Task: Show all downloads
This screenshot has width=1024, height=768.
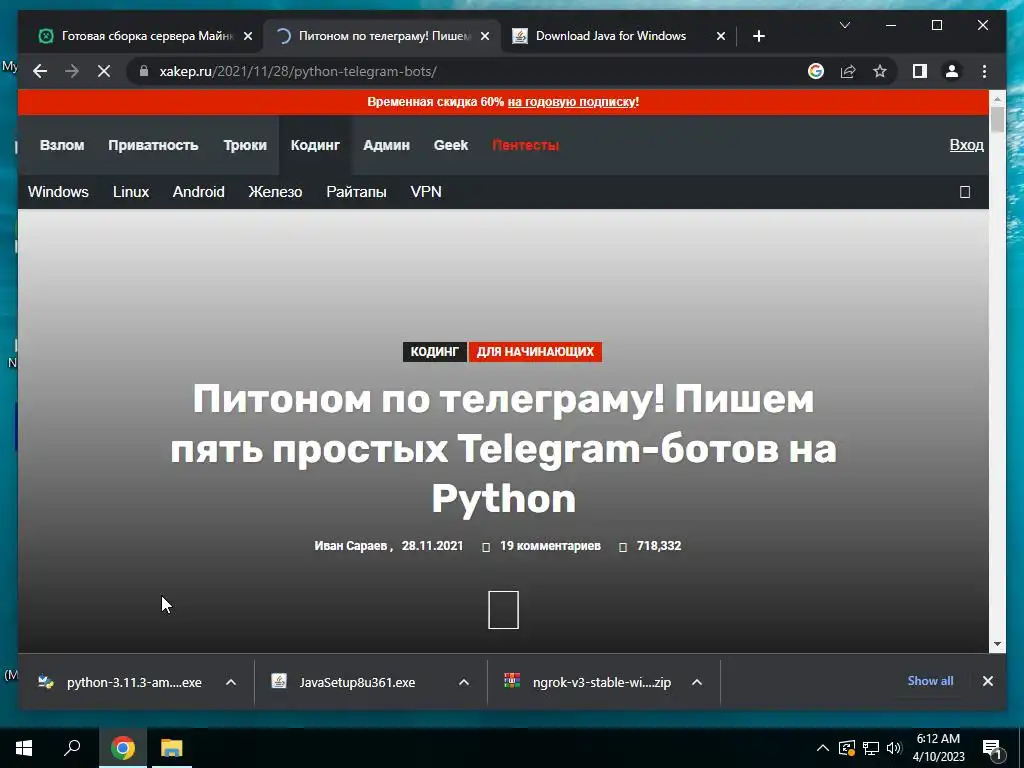Action: click(930, 680)
